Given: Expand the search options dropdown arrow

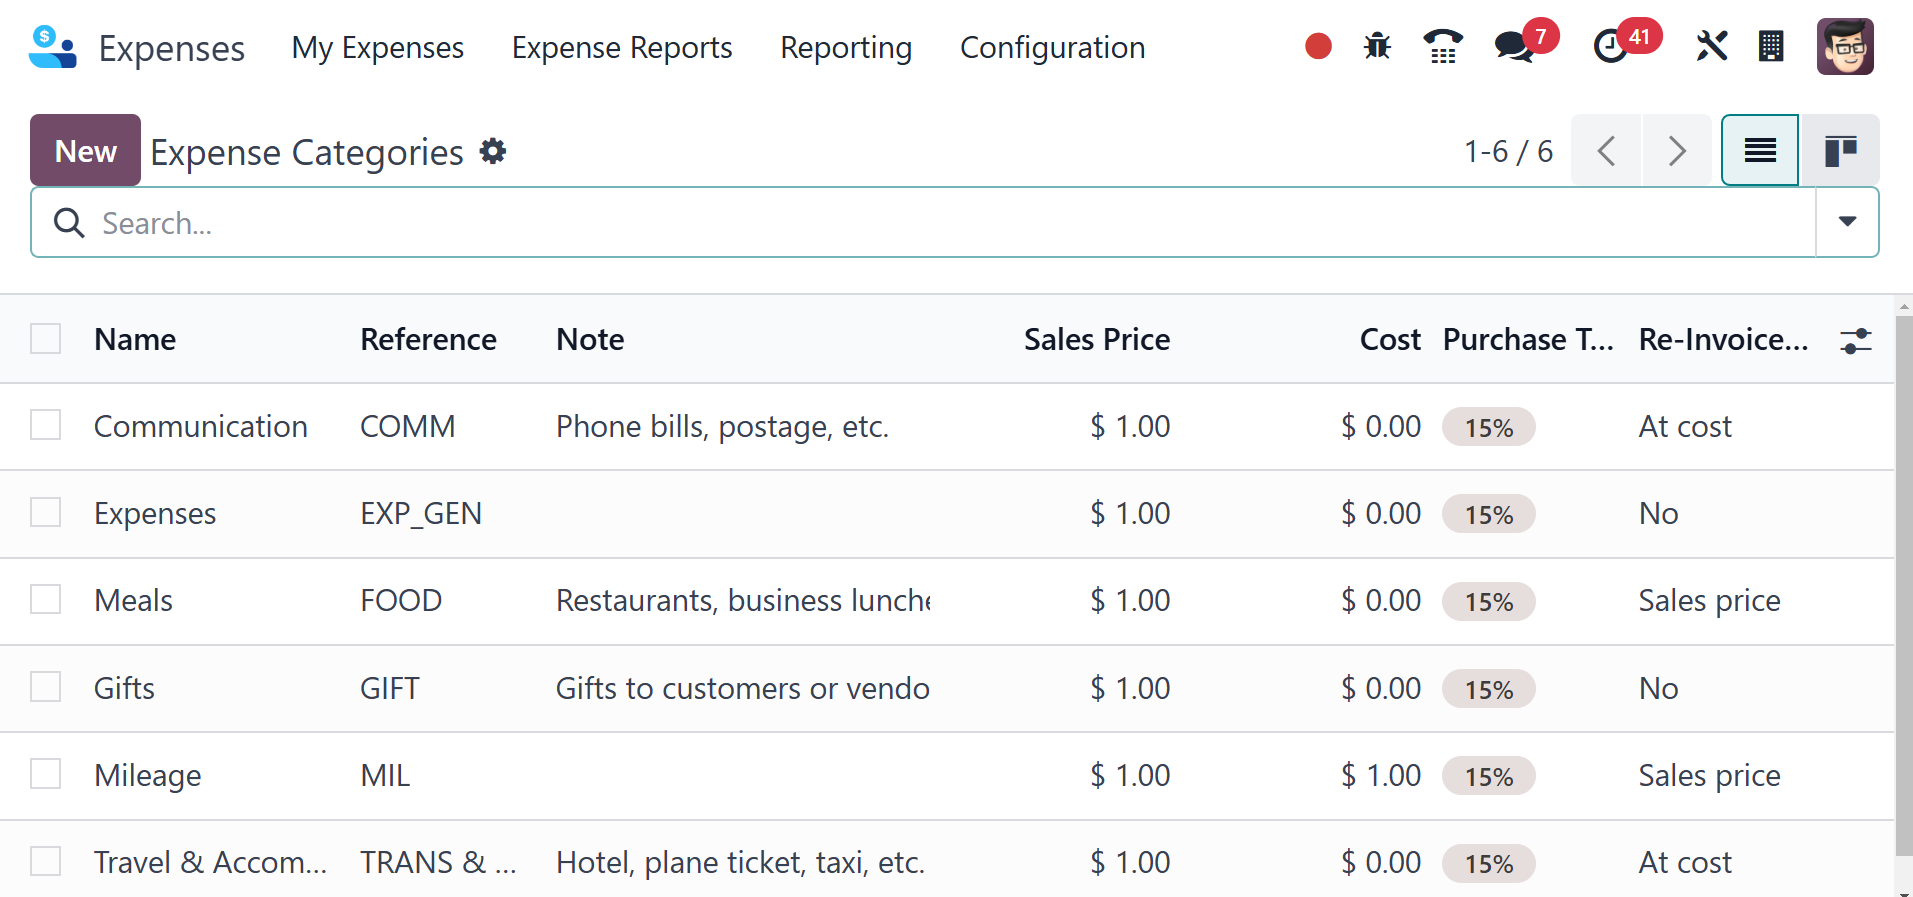Looking at the screenshot, I should click(1847, 222).
